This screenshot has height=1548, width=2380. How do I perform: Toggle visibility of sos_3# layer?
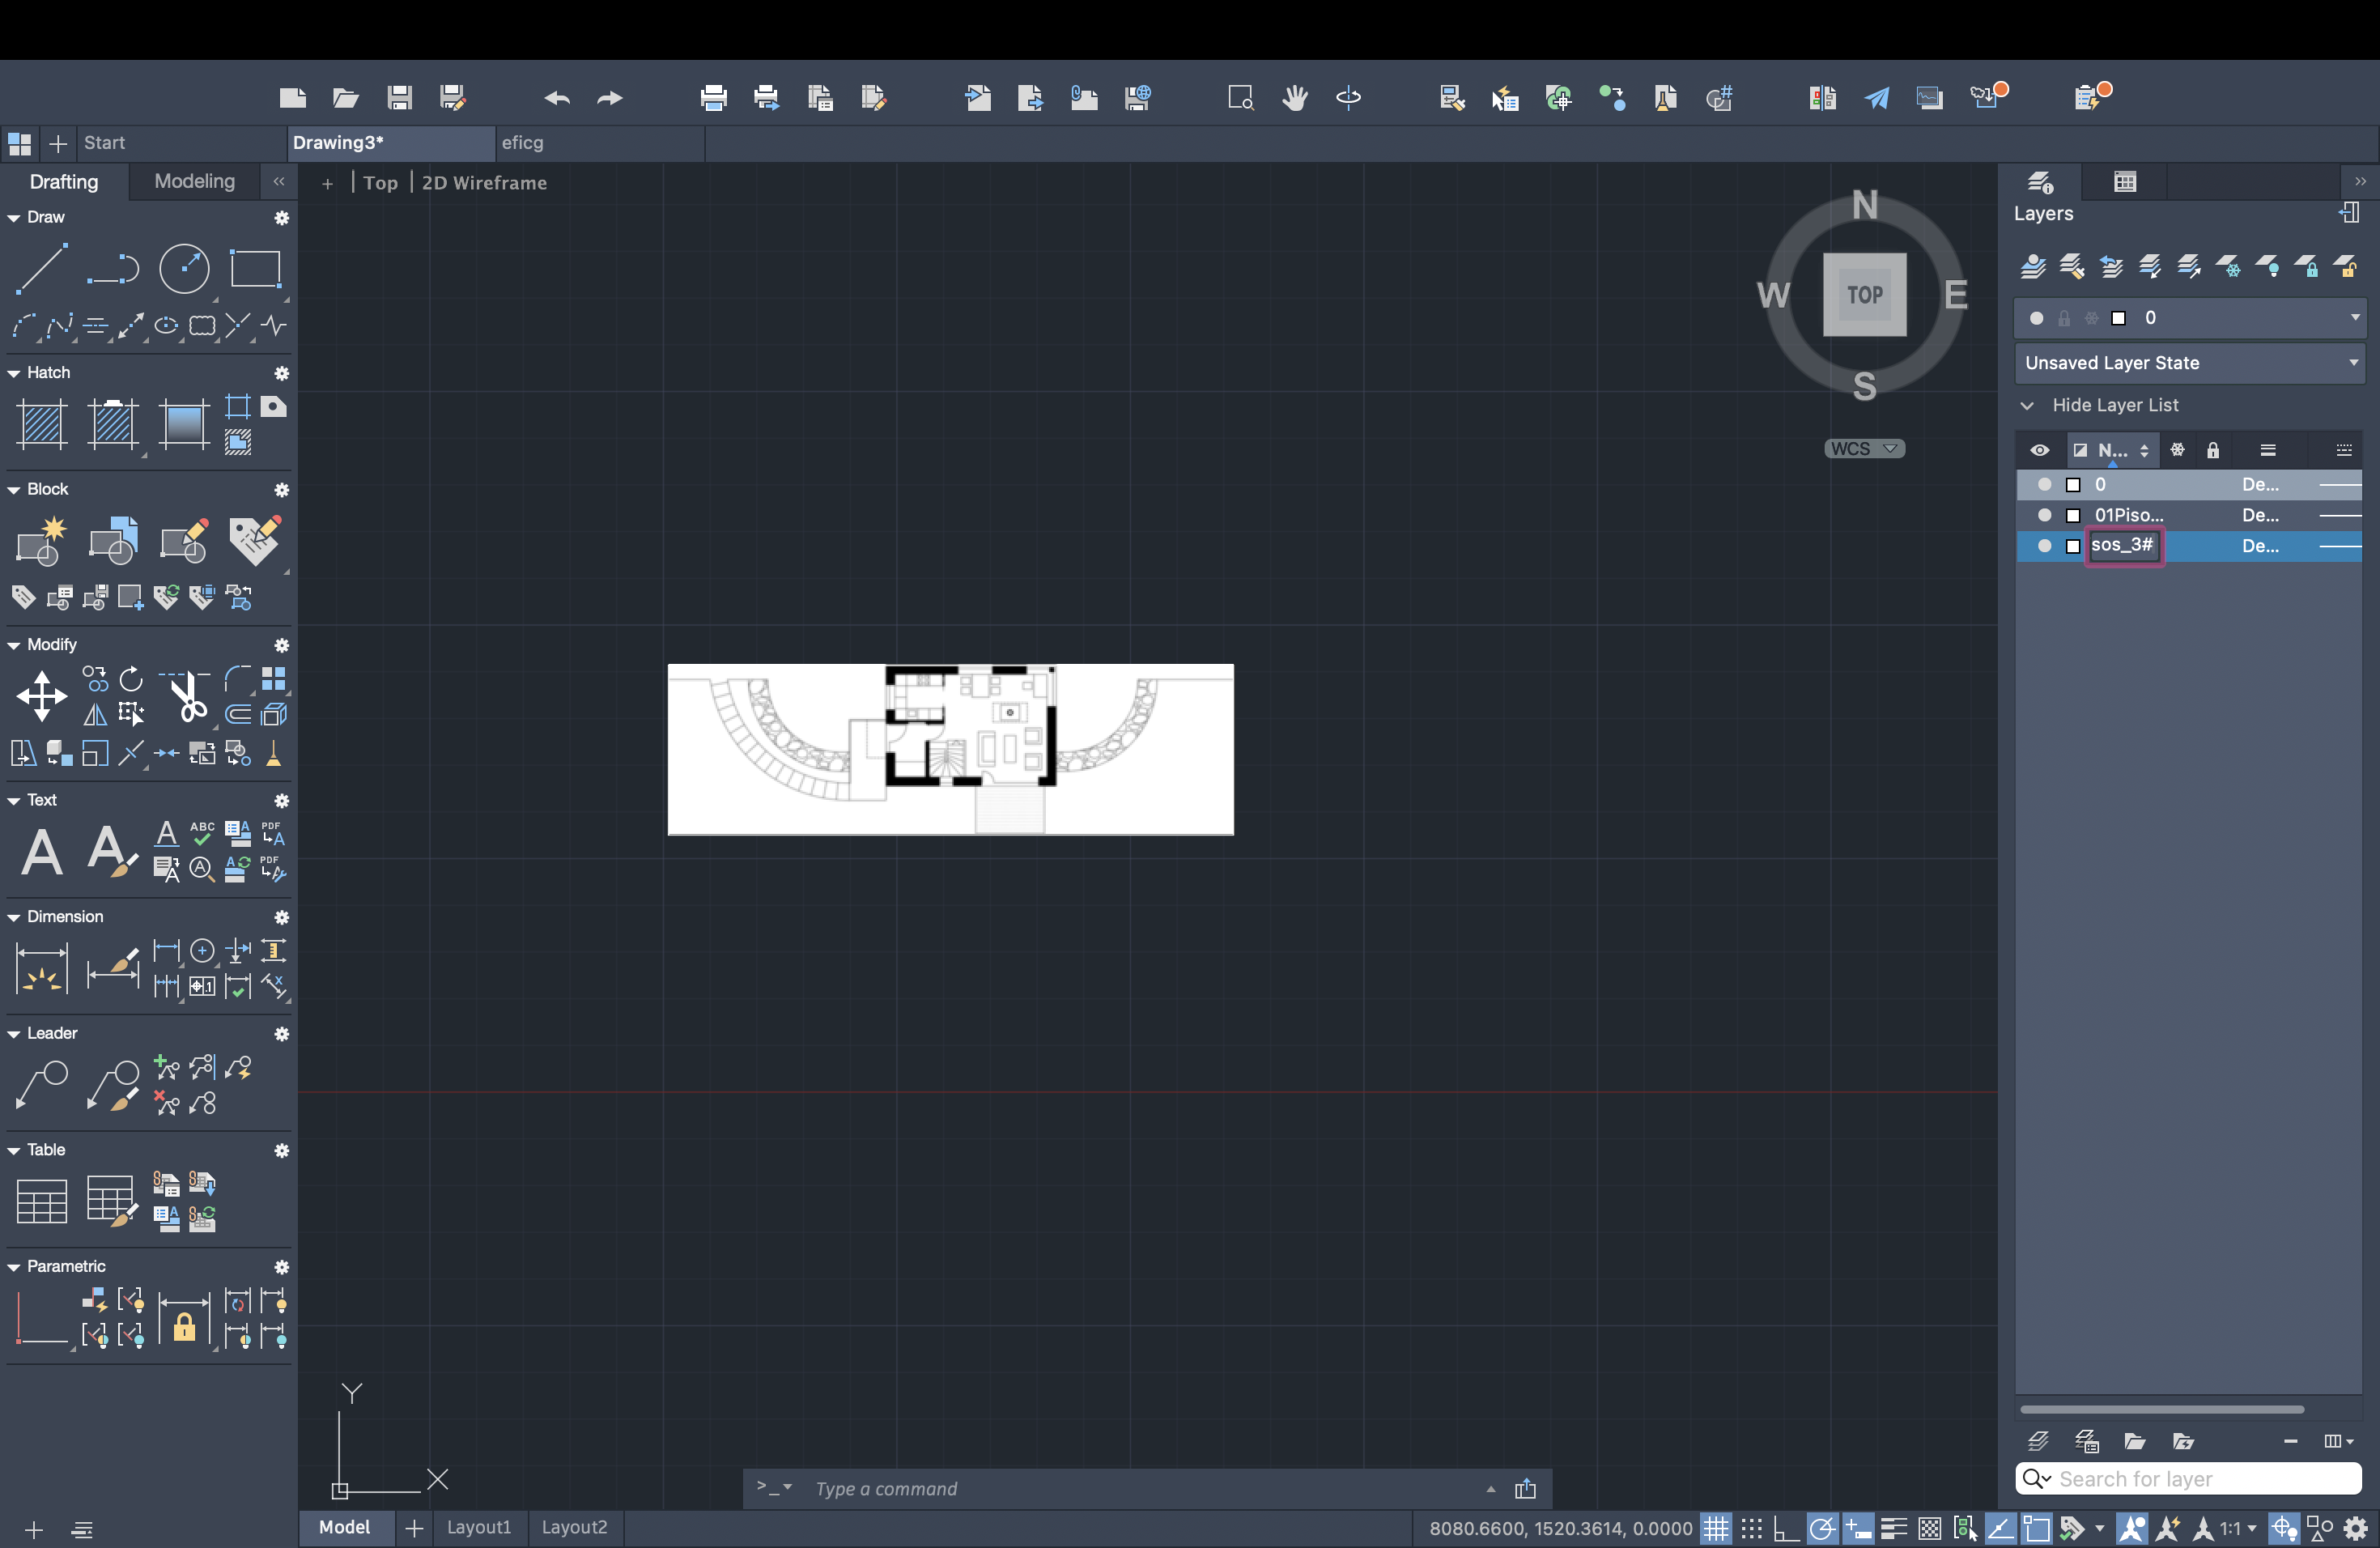pyautogui.click(x=2042, y=545)
